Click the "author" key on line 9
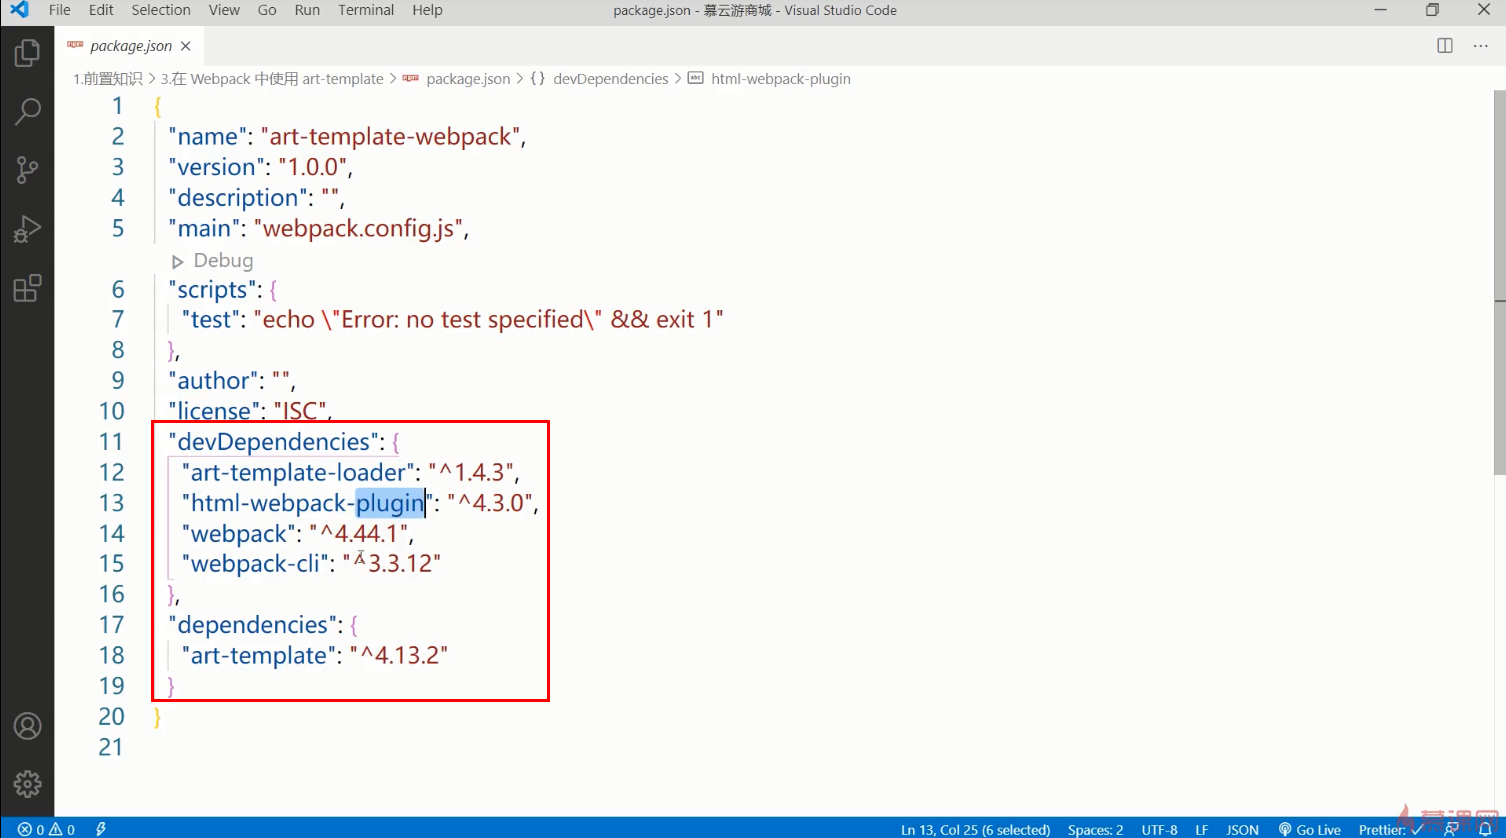This screenshot has height=838, width=1506. (x=212, y=381)
